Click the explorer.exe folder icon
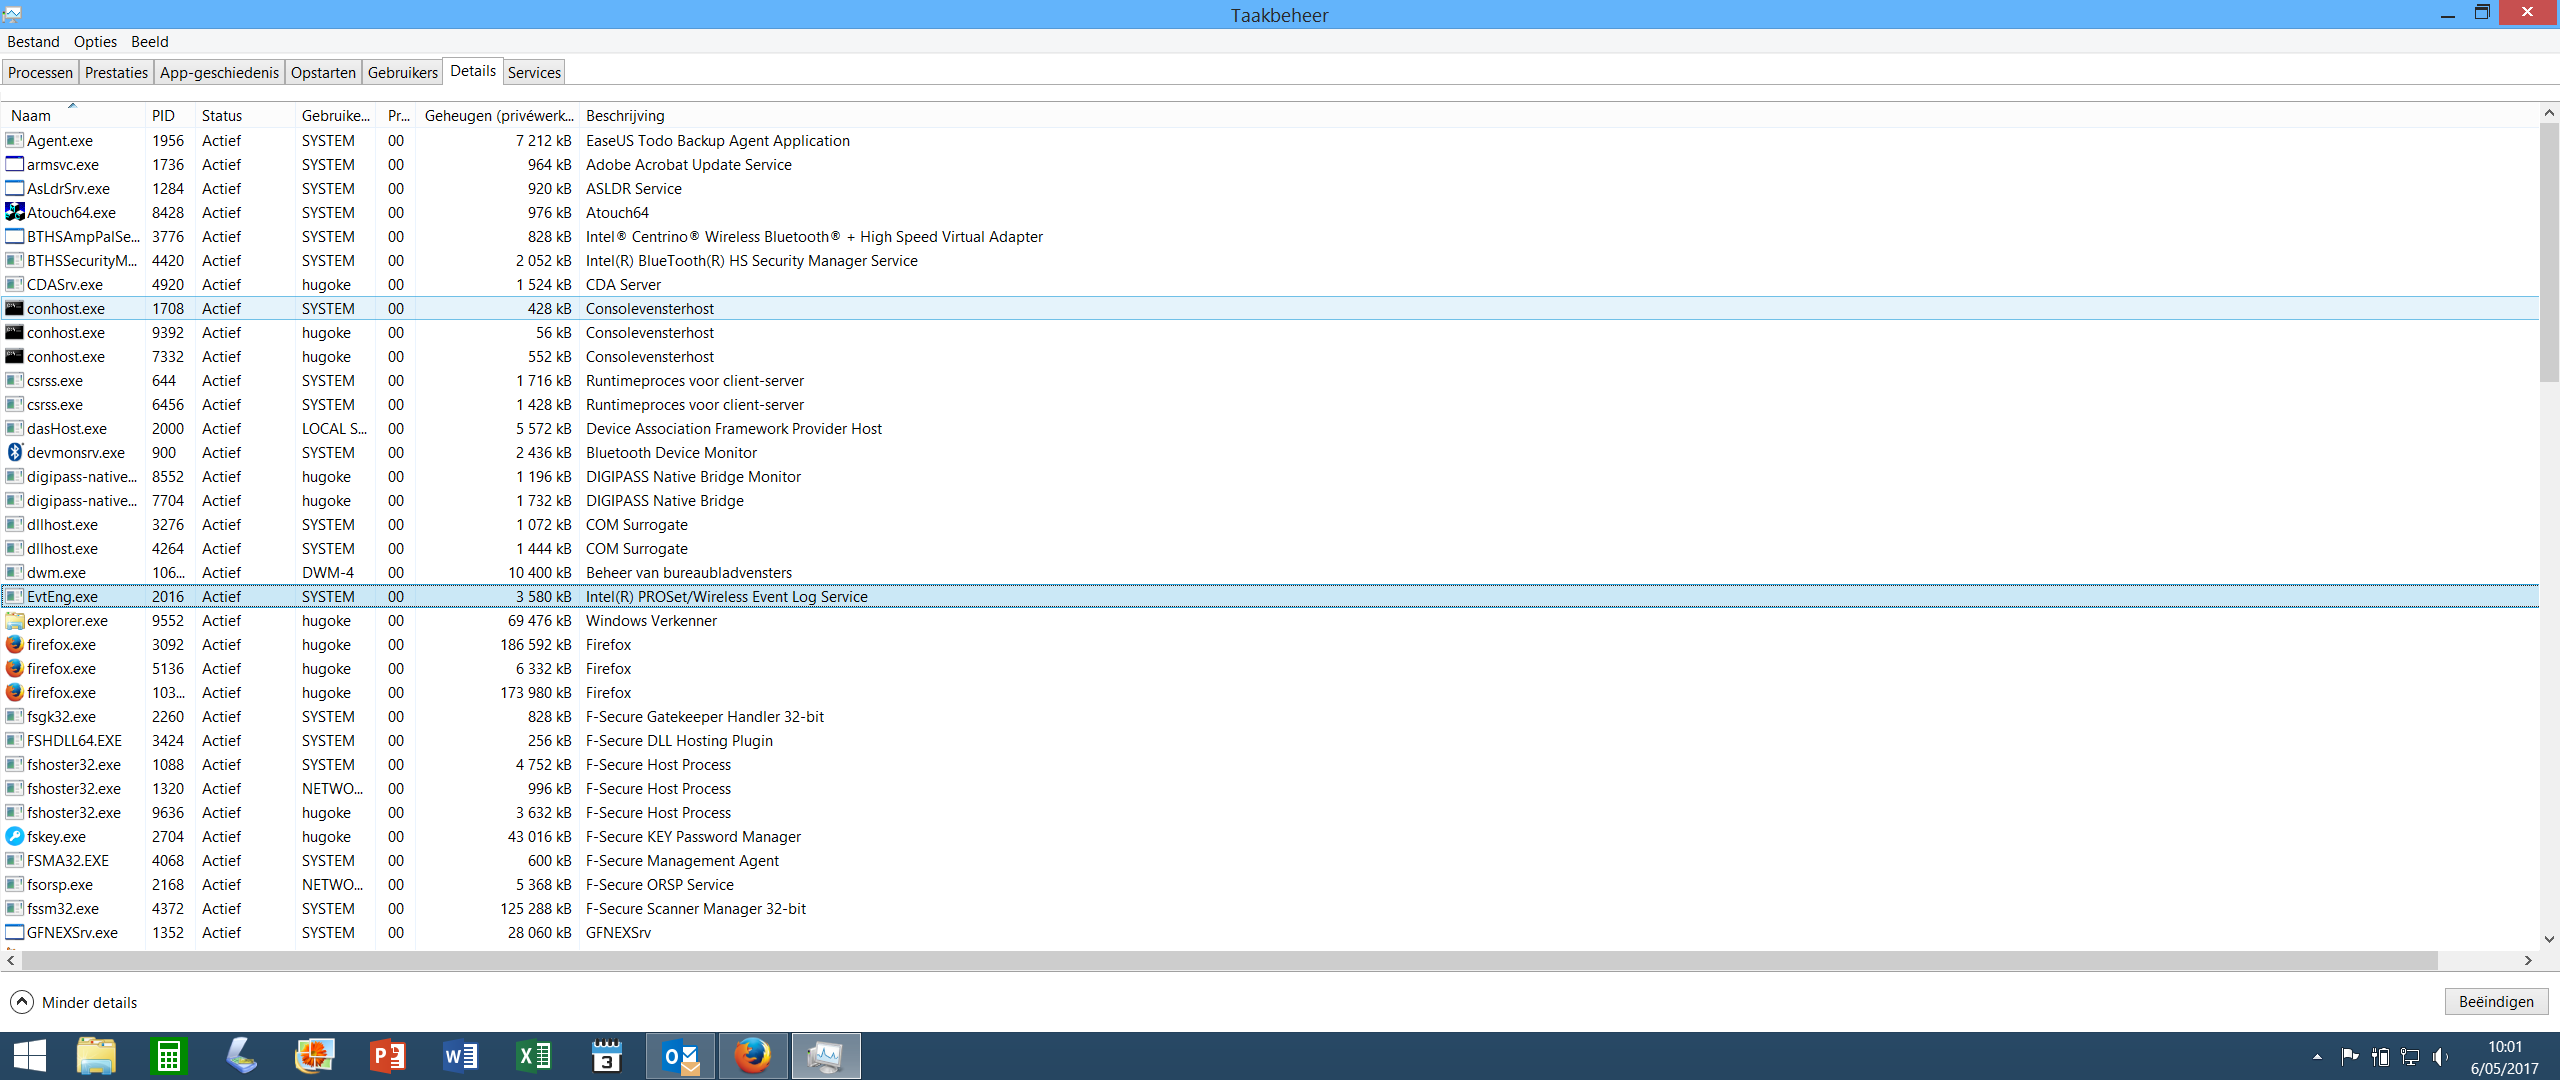 click(14, 620)
